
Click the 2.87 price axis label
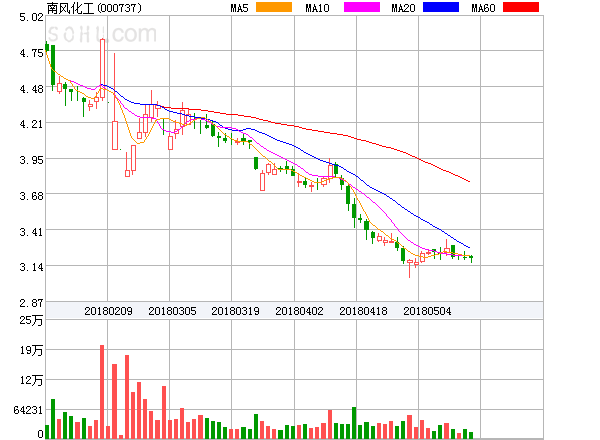31,303
